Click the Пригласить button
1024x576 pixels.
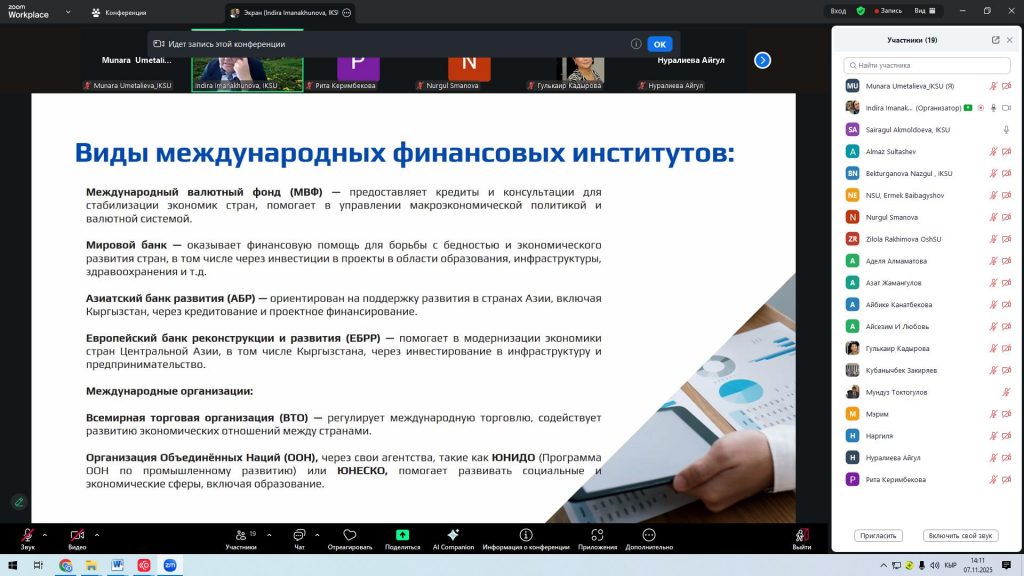(x=879, y=536)
